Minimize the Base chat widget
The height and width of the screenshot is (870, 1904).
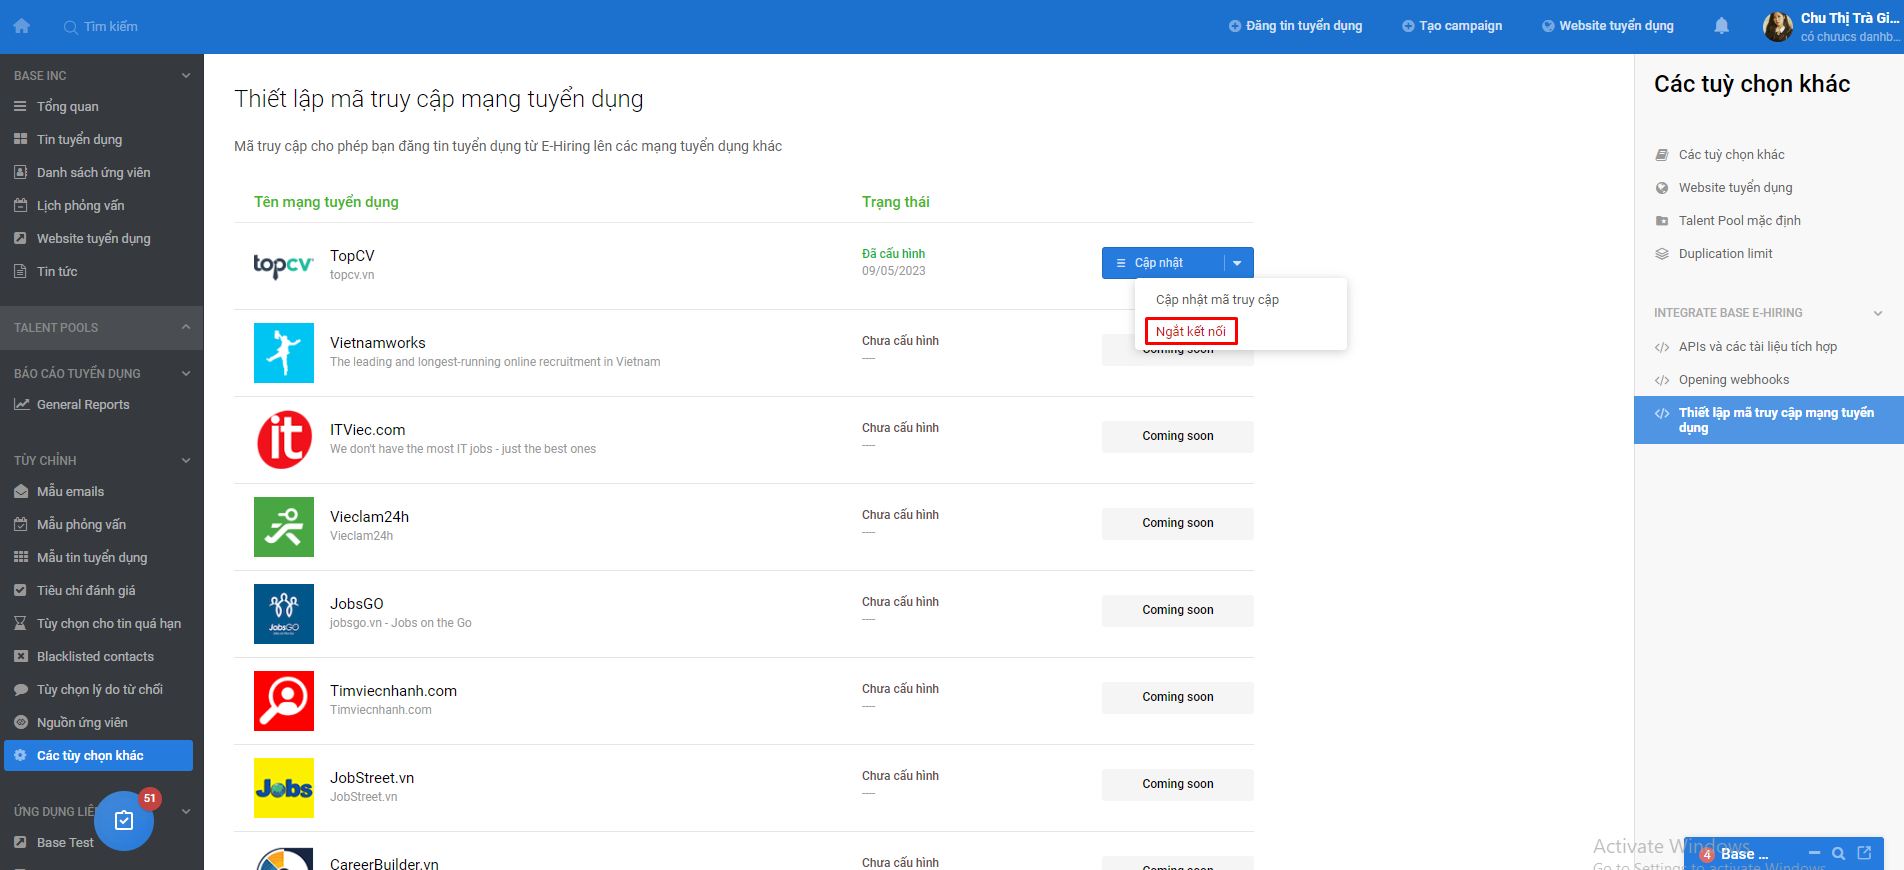click(x=1814, y=853)
